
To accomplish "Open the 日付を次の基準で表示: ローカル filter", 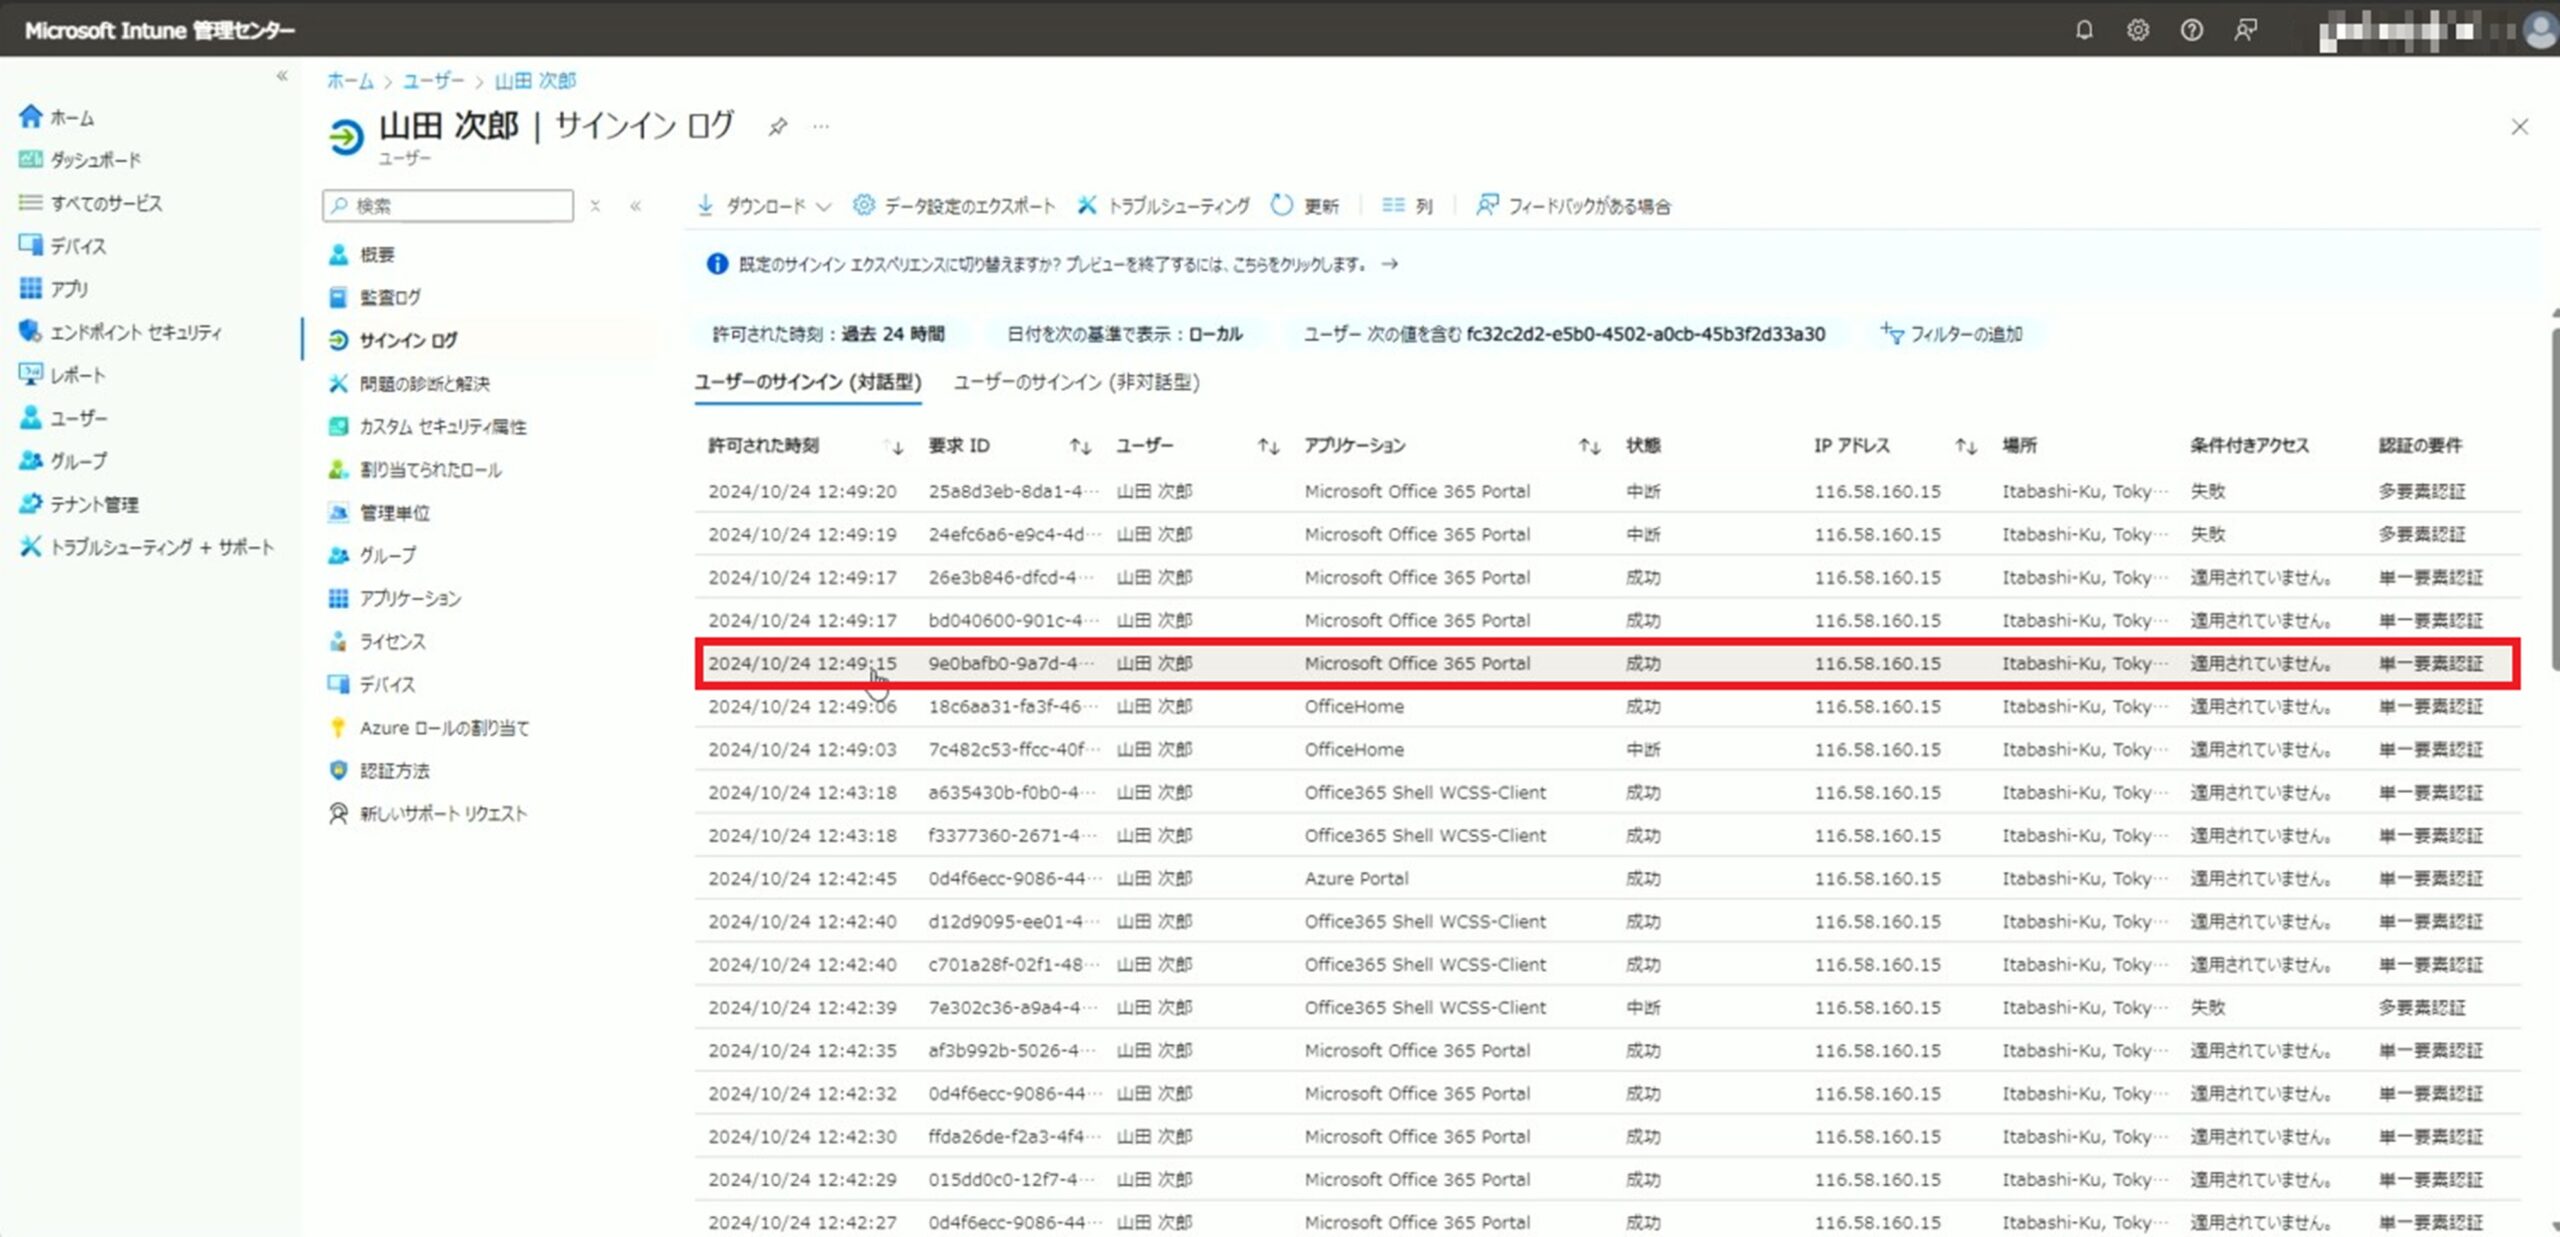I will 1125,334.
